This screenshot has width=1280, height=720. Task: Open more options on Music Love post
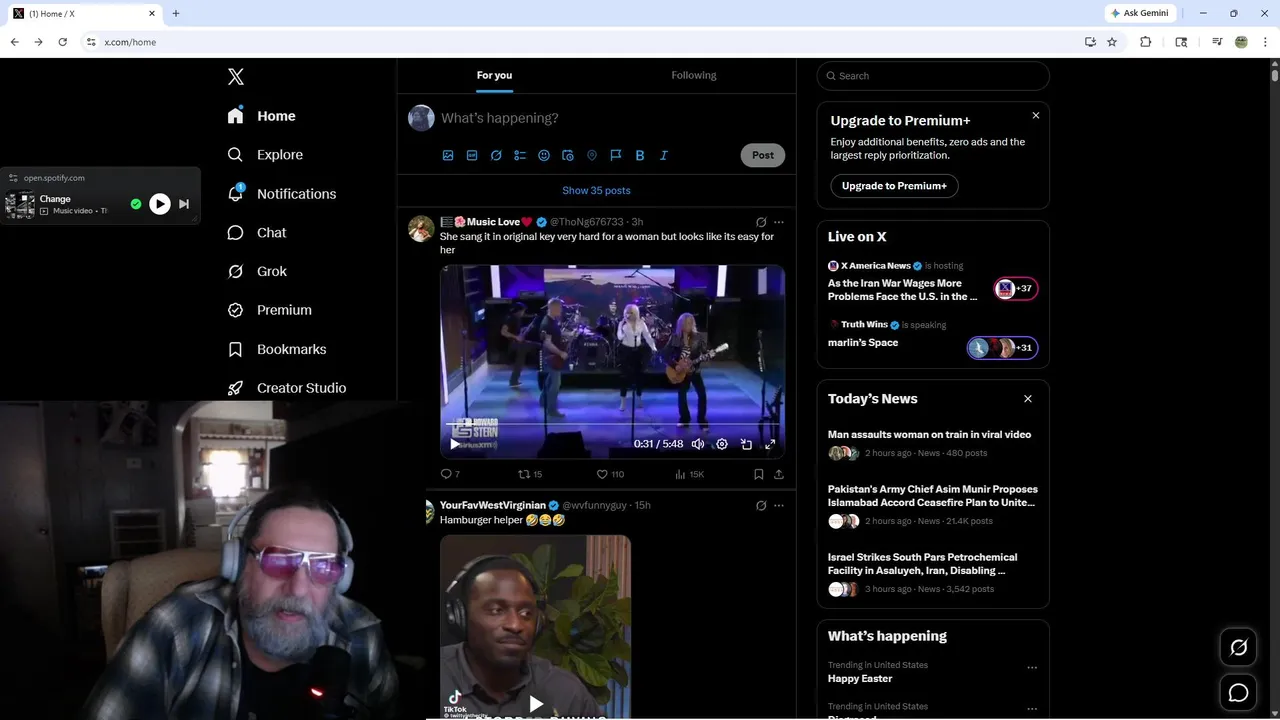779,222
